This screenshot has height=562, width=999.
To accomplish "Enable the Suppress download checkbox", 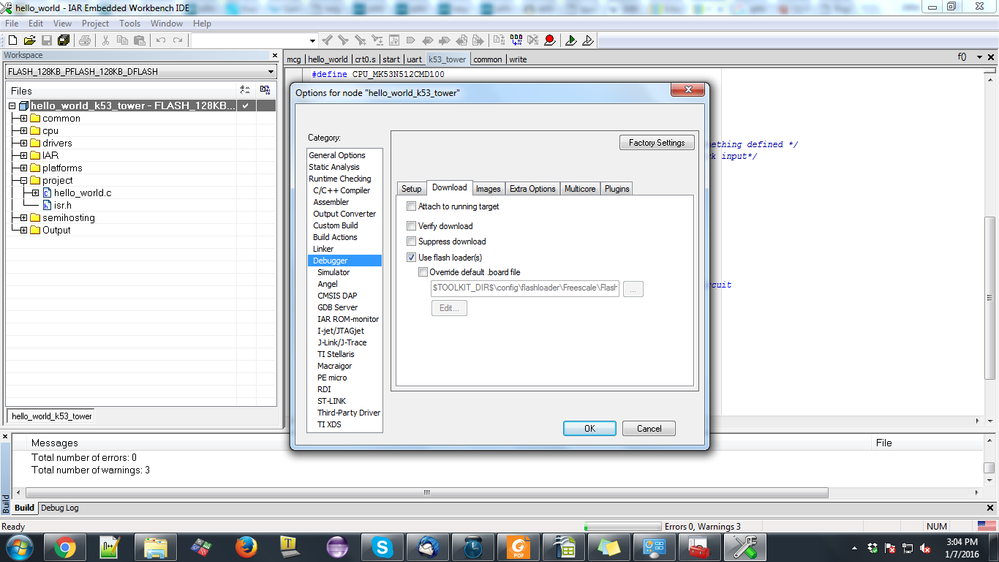I will [x=411, y=241].
